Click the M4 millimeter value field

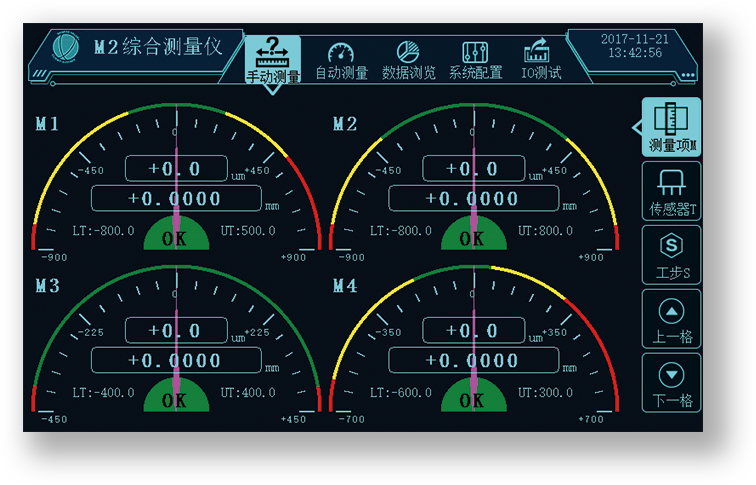coord(473,360)
